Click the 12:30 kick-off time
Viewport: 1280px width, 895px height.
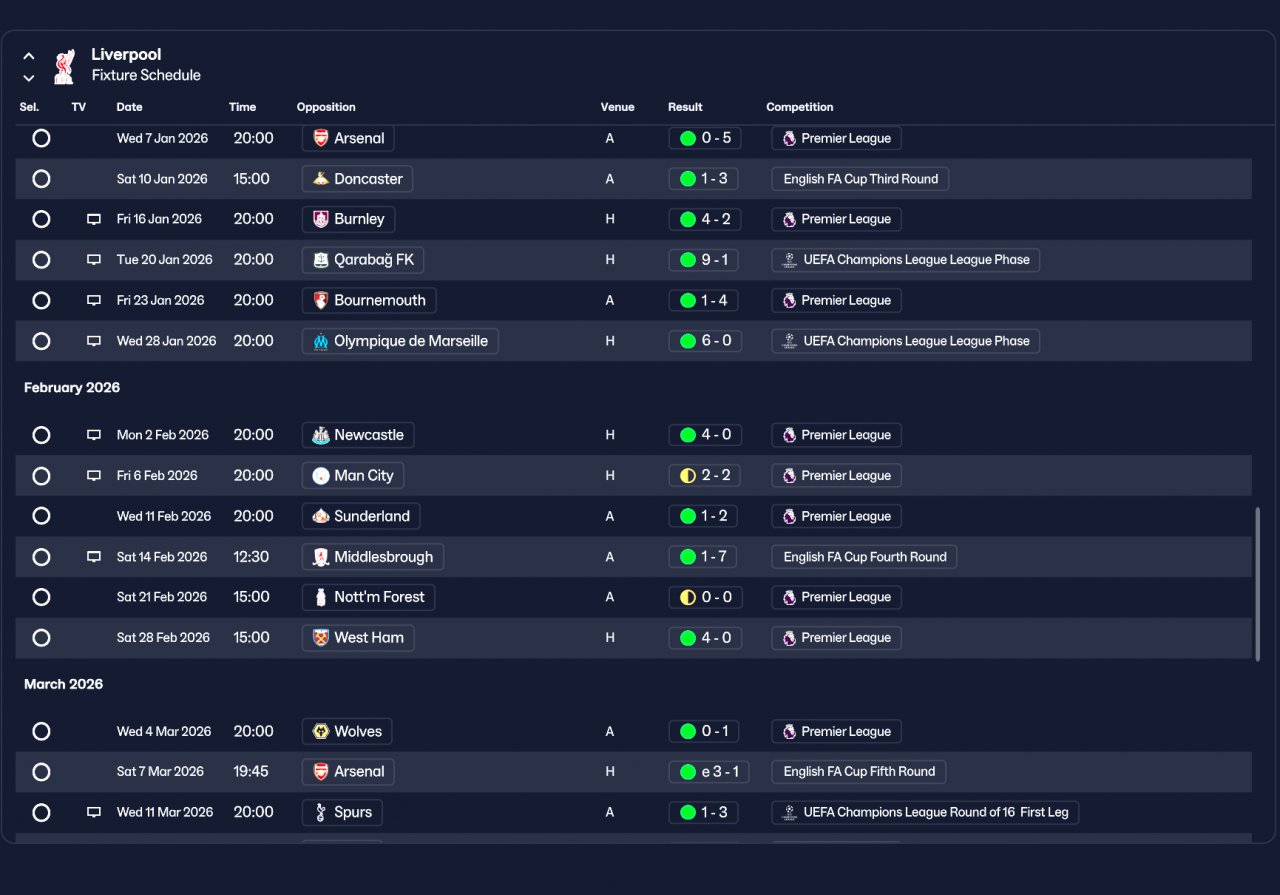[251, 557]
